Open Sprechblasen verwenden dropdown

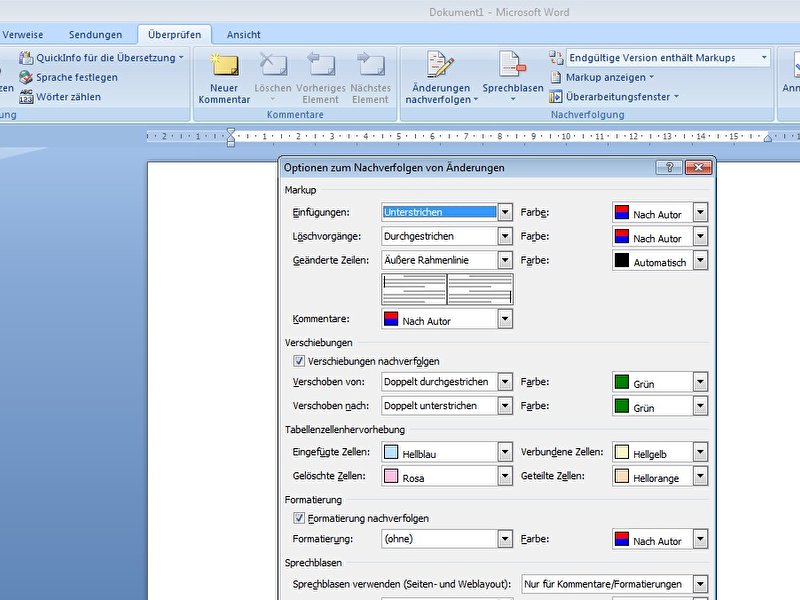tap(700, 584)
